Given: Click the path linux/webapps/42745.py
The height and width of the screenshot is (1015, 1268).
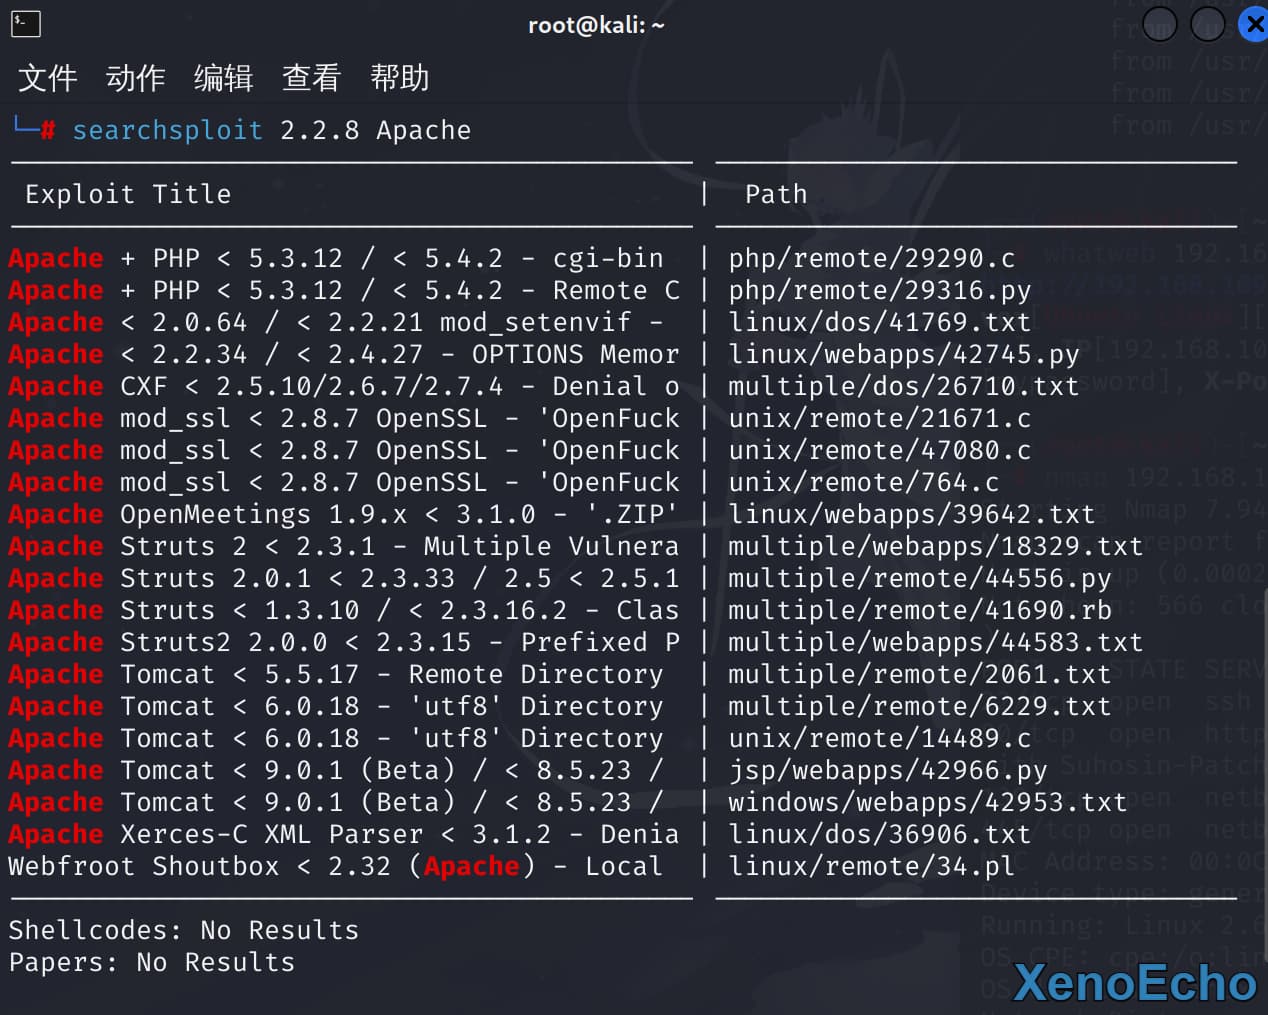Looking at the screenshot, I should point(903,354).
